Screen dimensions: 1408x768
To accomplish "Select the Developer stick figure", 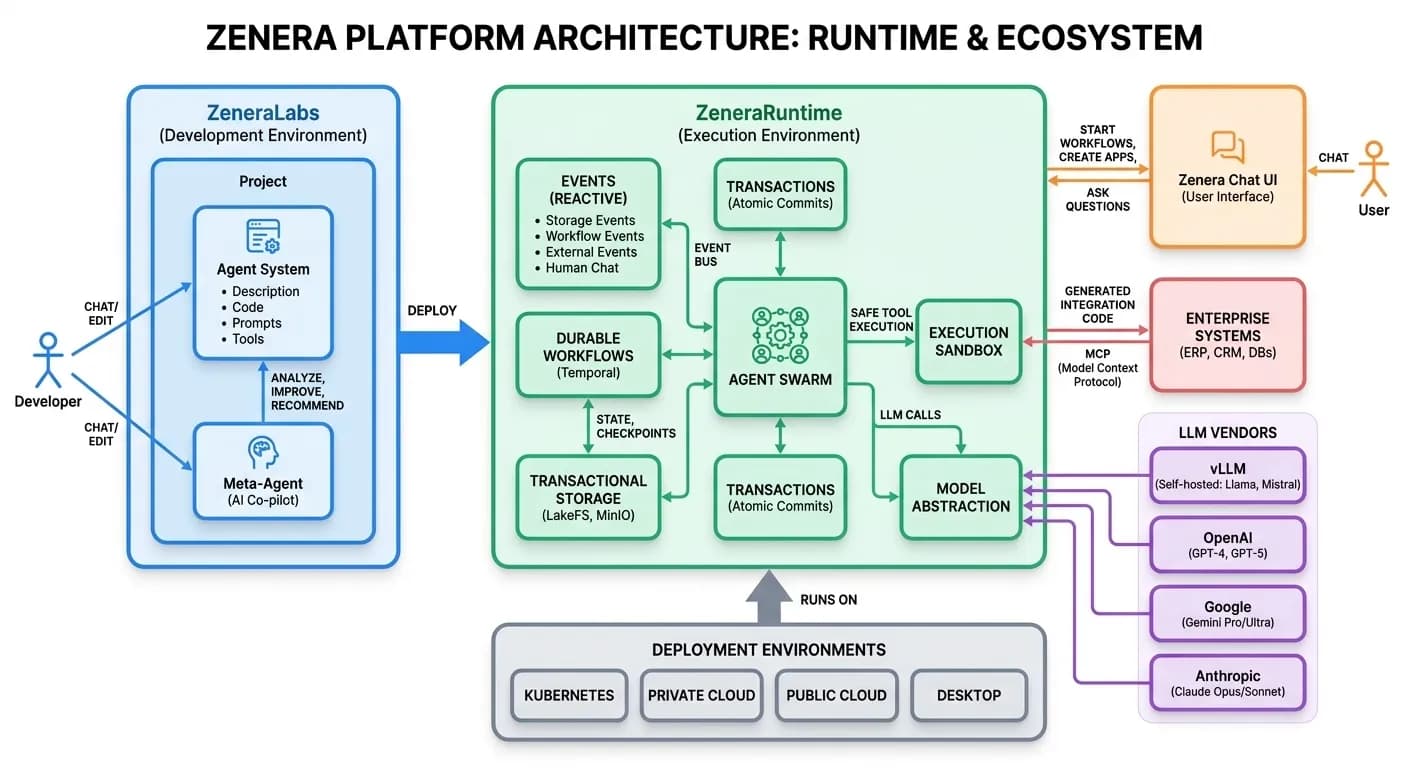I will point(47,359).
